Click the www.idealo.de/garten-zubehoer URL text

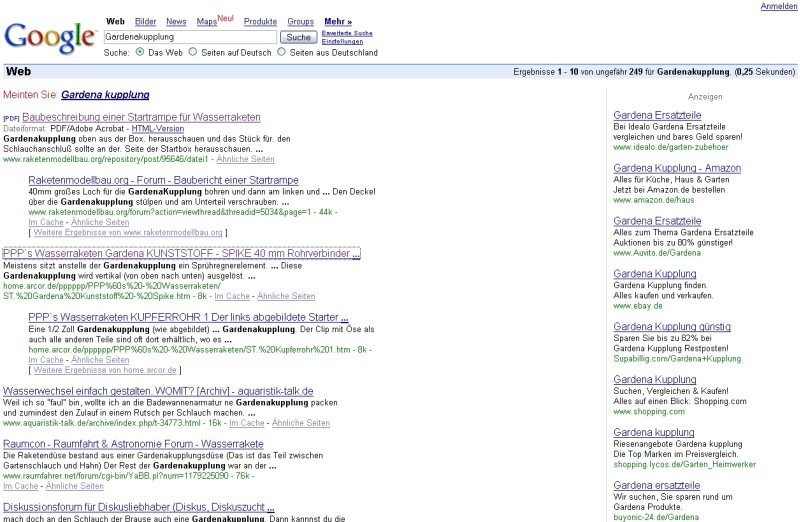(x=670, y=147)
